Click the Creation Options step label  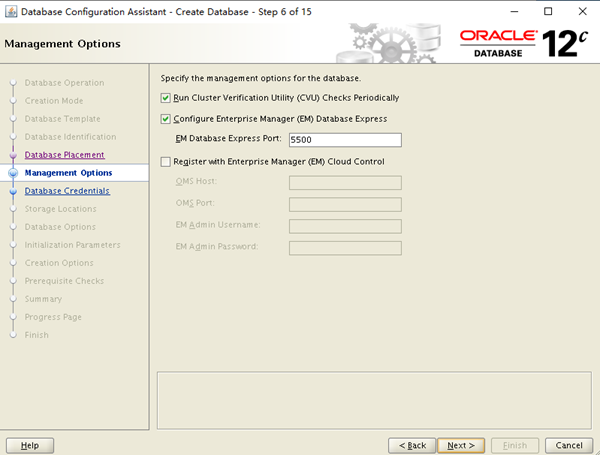point(59,263)
